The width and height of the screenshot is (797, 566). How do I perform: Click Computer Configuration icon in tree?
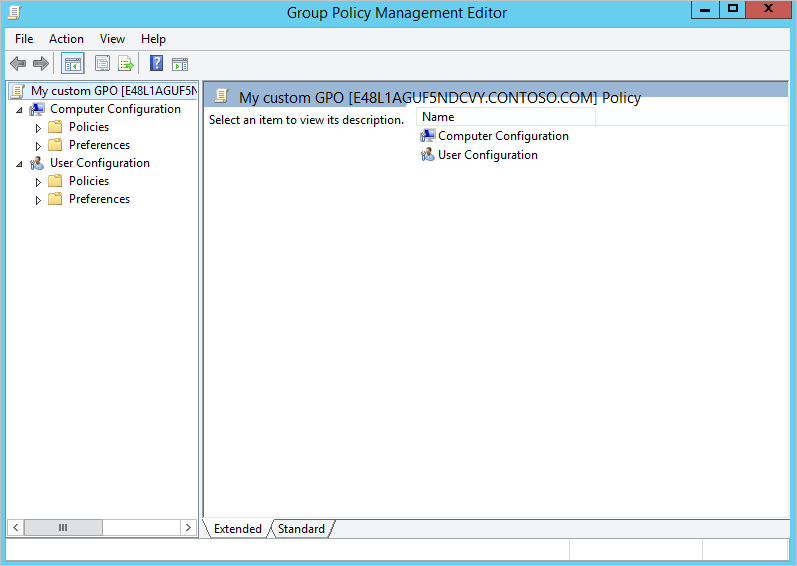click(37, 109)
